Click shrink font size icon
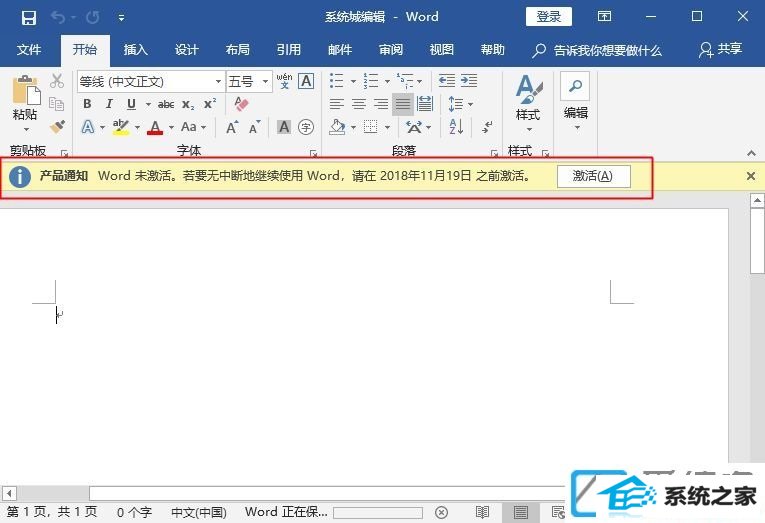765x523 pixels. [x=254, y=127]
